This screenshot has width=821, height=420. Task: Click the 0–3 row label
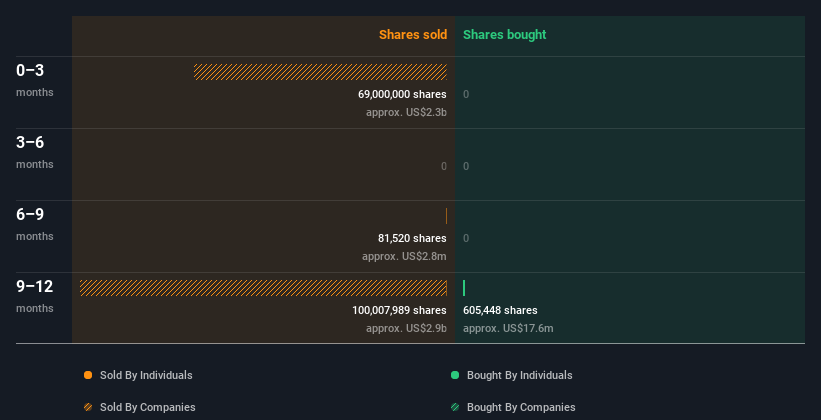pos(30,70)
